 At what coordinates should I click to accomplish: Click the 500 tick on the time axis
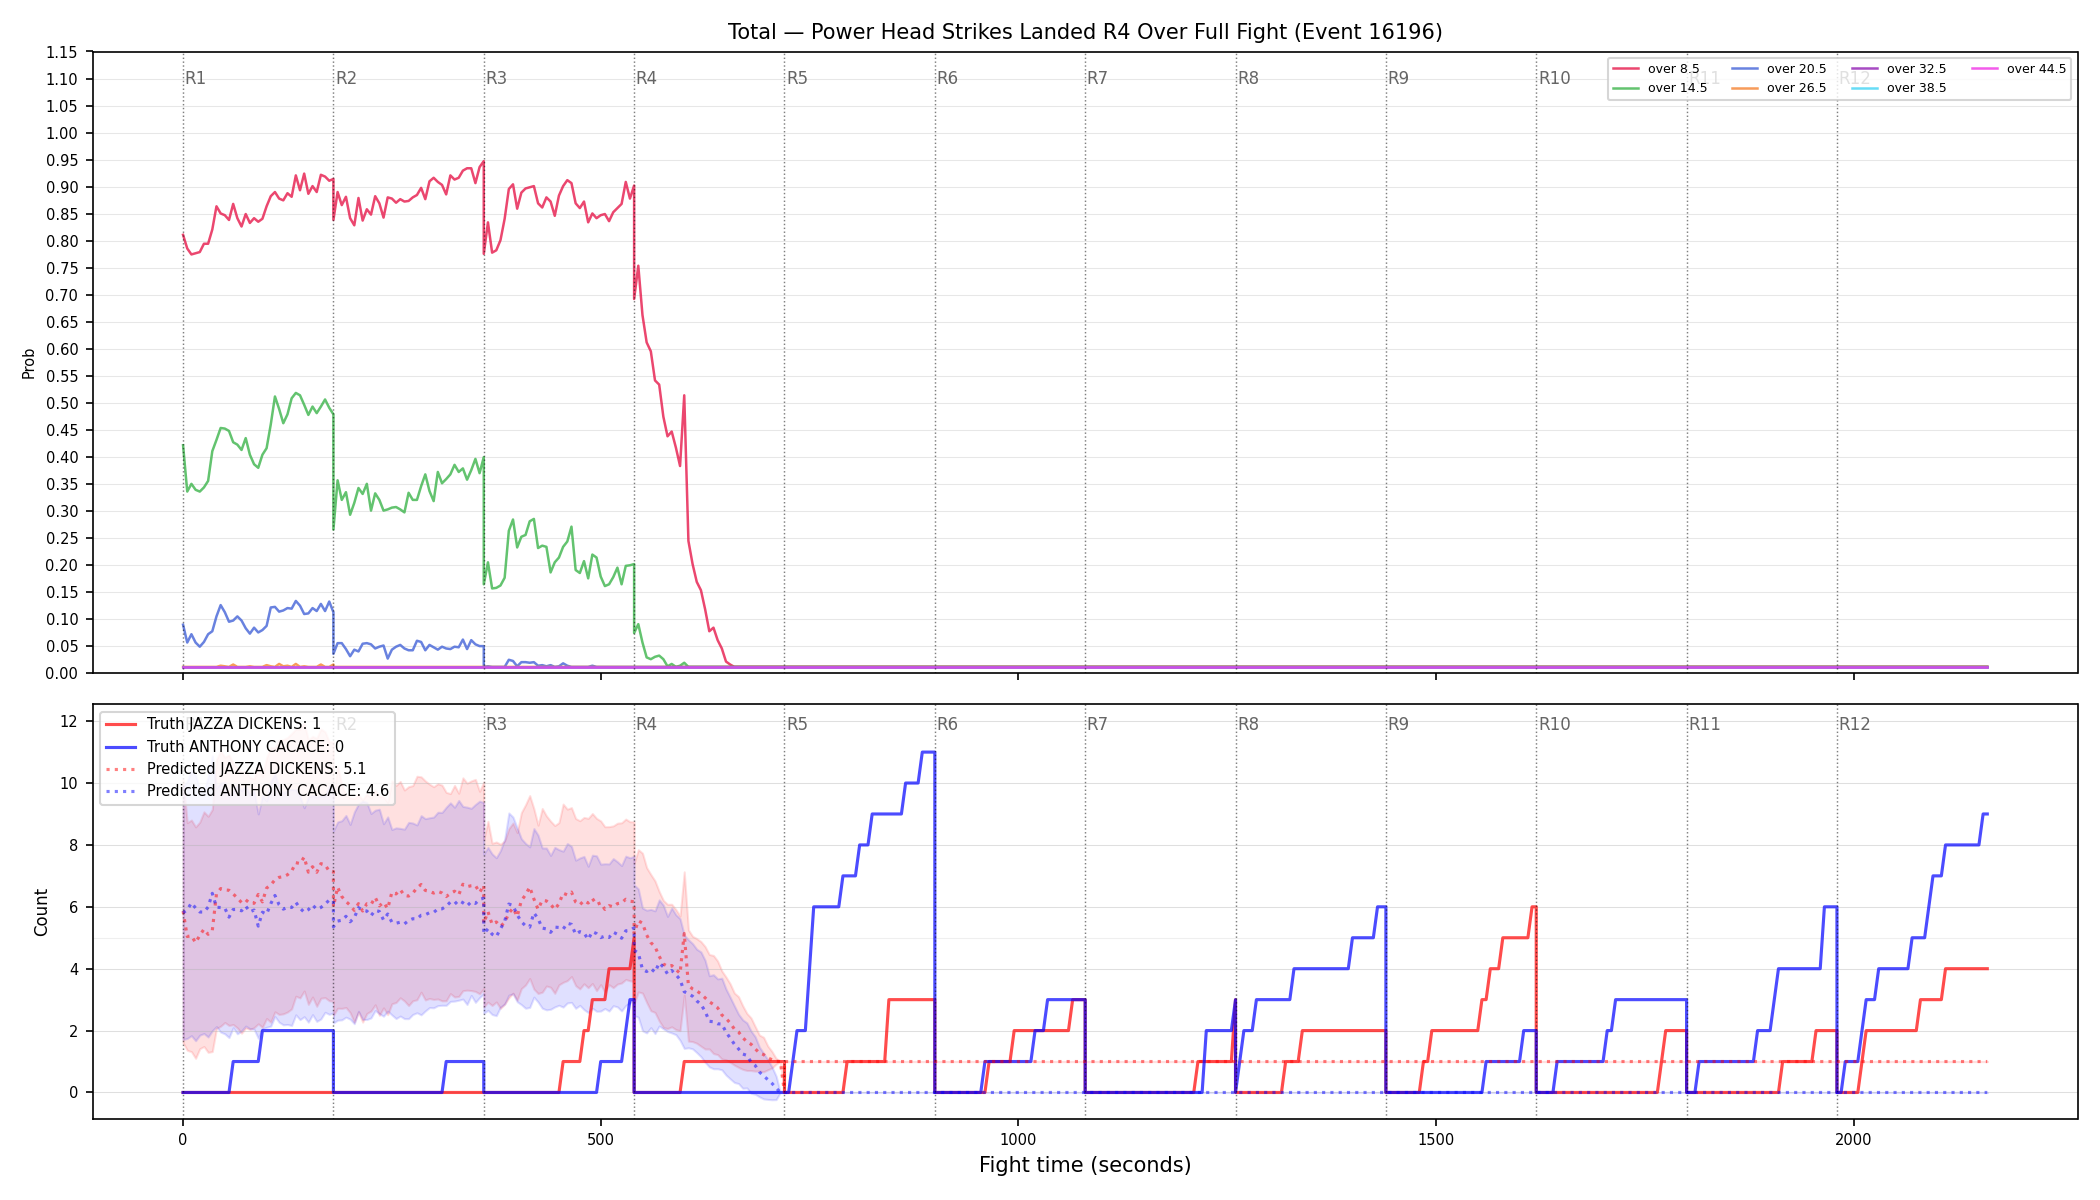pos(600,1139)
